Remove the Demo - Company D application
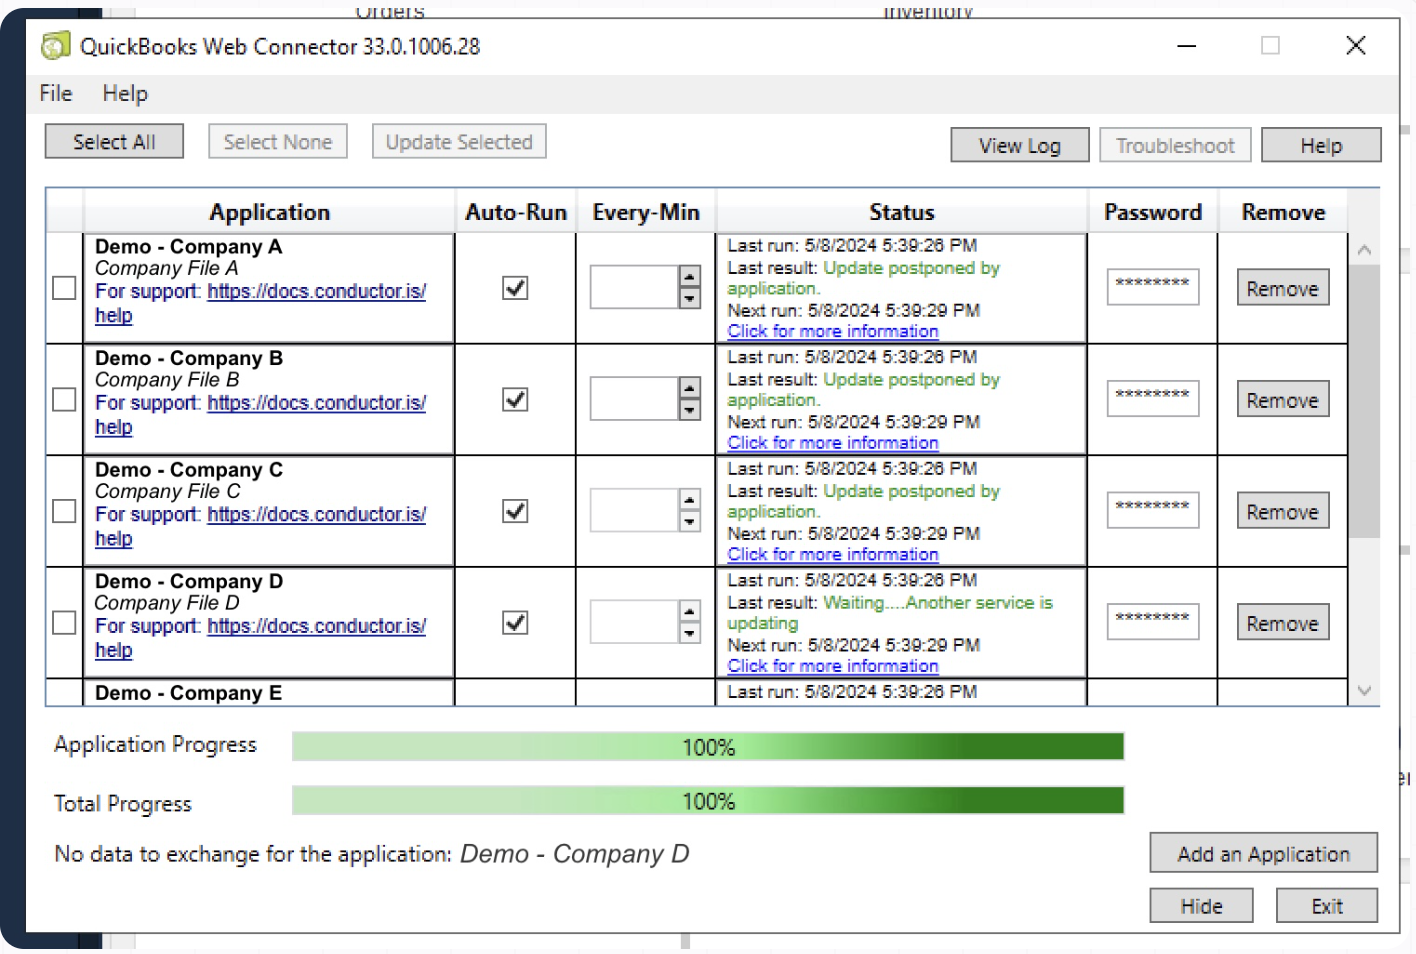Screen dimensions: 1416x954 click(1283, 623)
